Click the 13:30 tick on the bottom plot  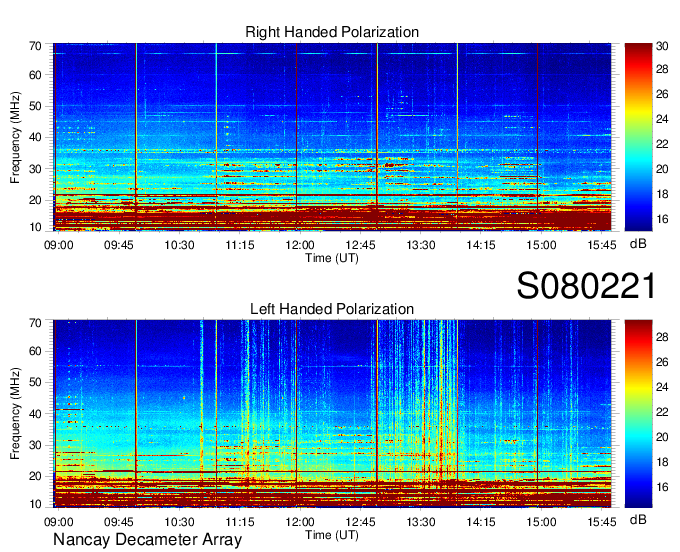(421, 522)
